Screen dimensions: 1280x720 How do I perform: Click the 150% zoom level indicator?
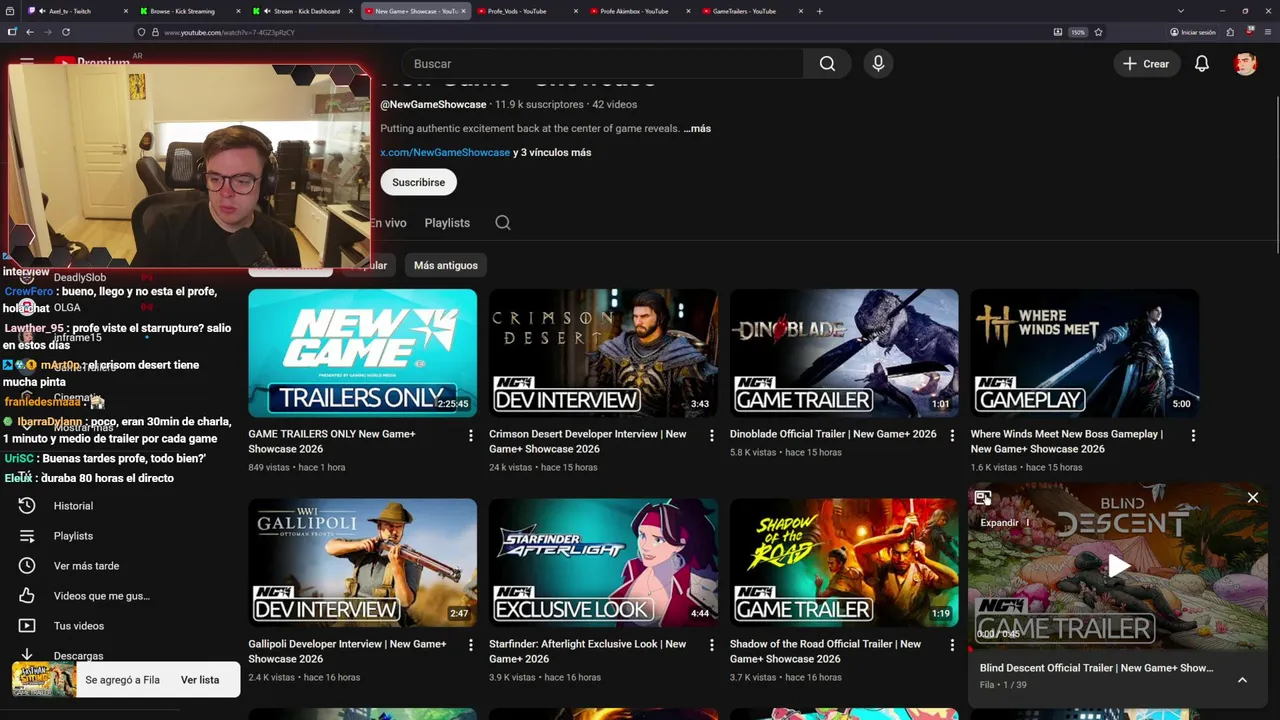coord(1078,32)
